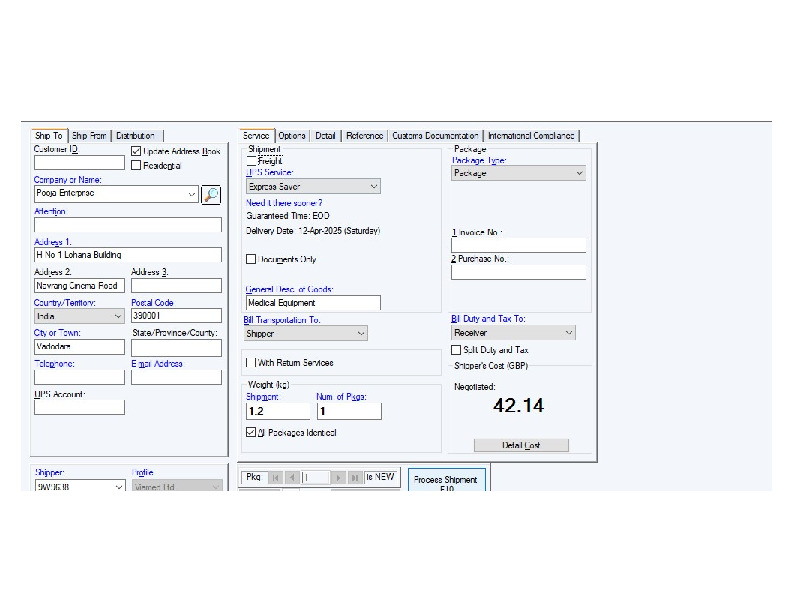
Task: Switch to the Ship From tab
Action: (x=89, y=136)
